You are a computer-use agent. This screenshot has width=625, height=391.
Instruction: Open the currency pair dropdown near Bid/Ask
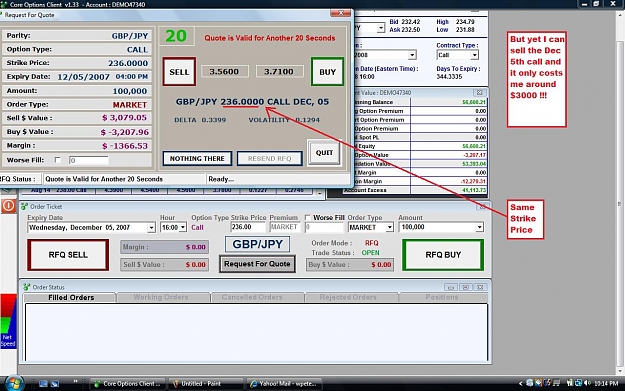click(x=381, y=28)
